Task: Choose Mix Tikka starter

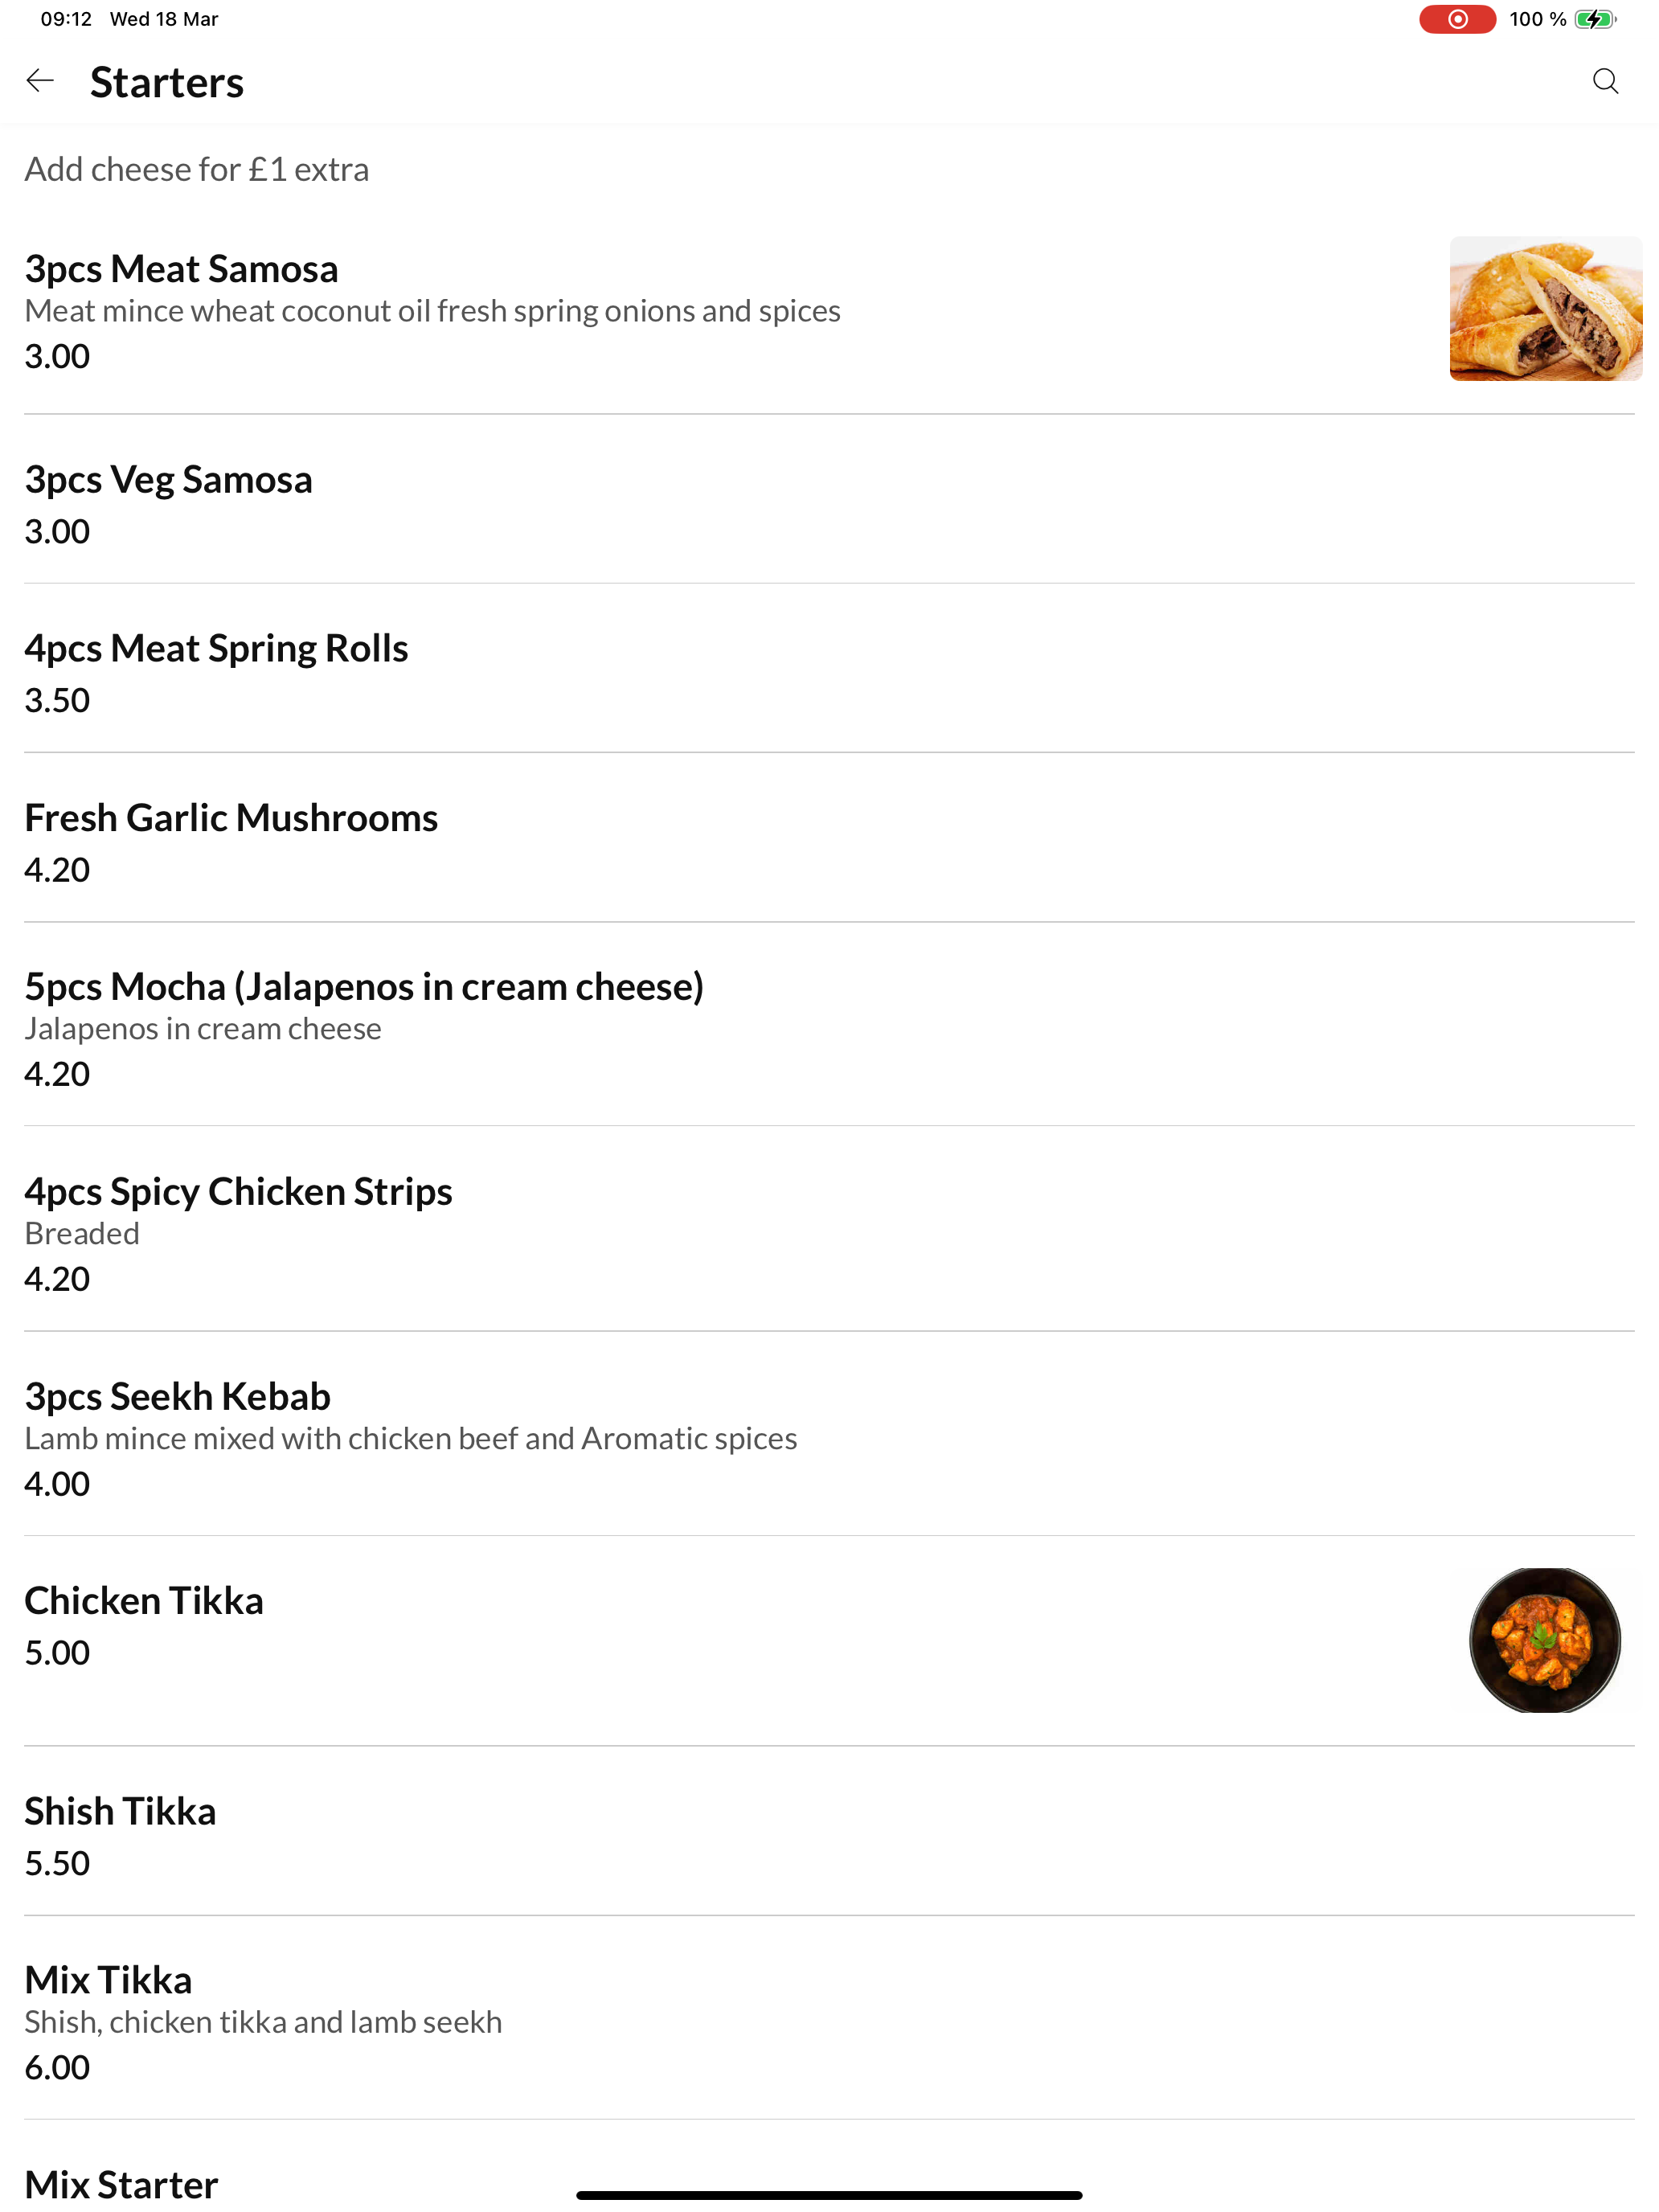Action: click(x=829, y=2018)
